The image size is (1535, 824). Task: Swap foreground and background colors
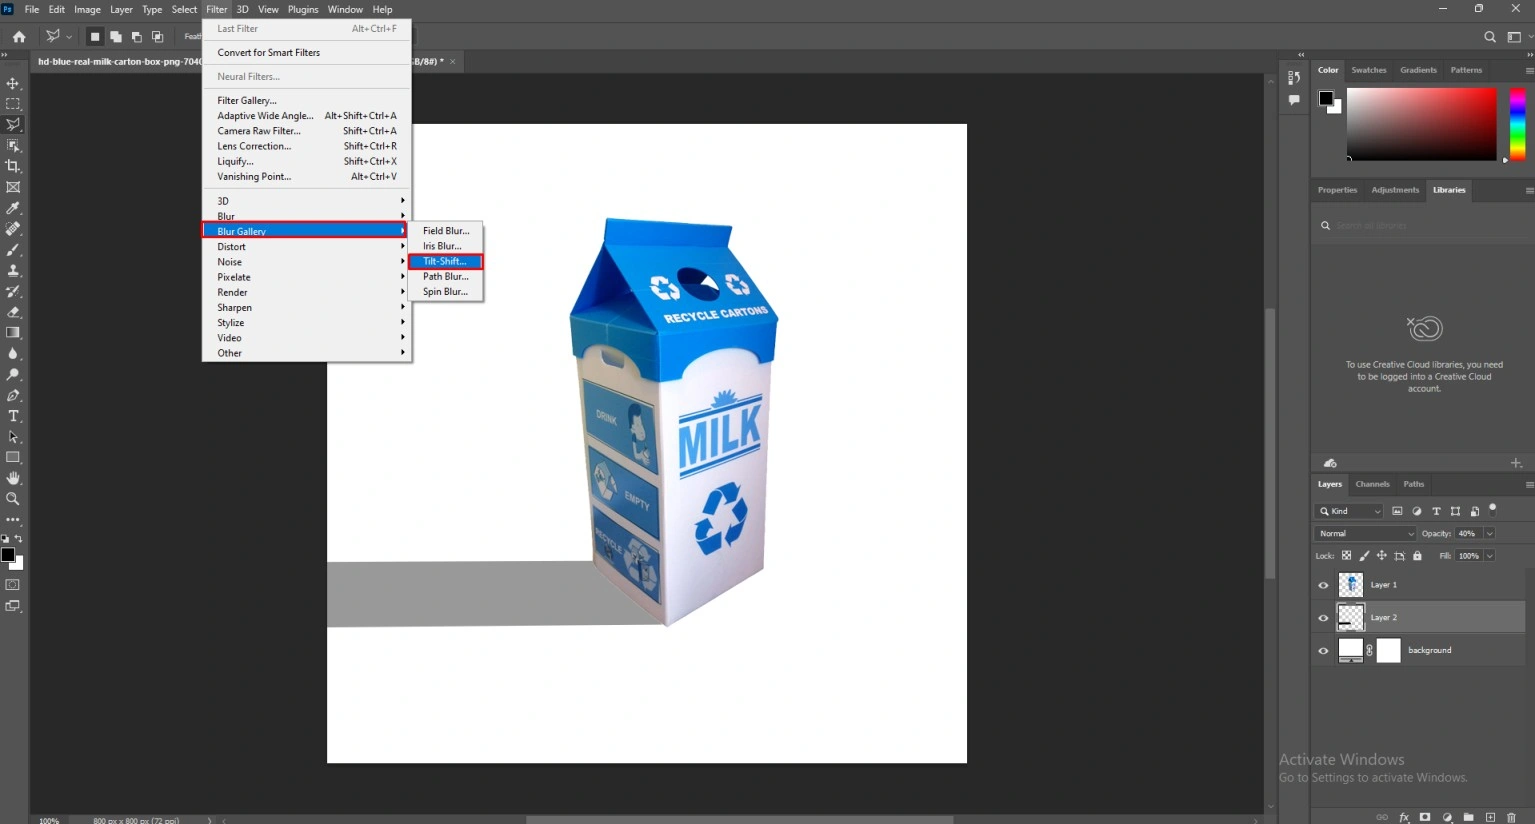pyautogui.click(x=19, y=539)
